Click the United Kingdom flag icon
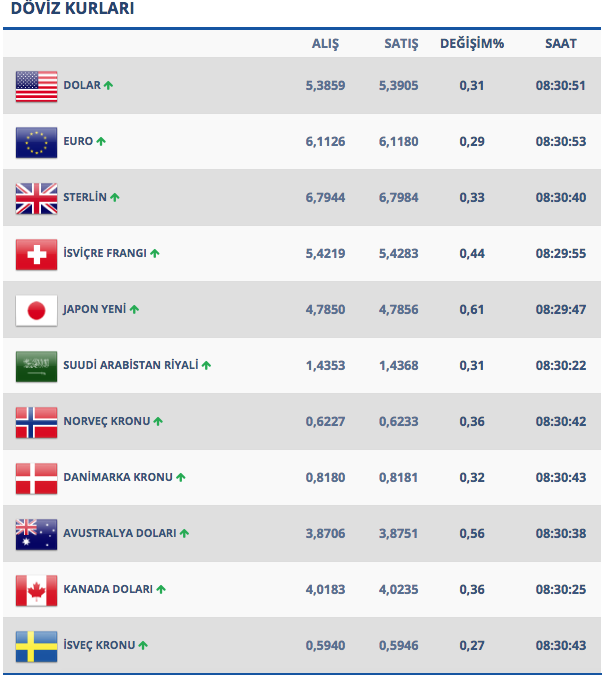Screen dimensions: 603x675 pyautogui.click(x=36, y=198)
